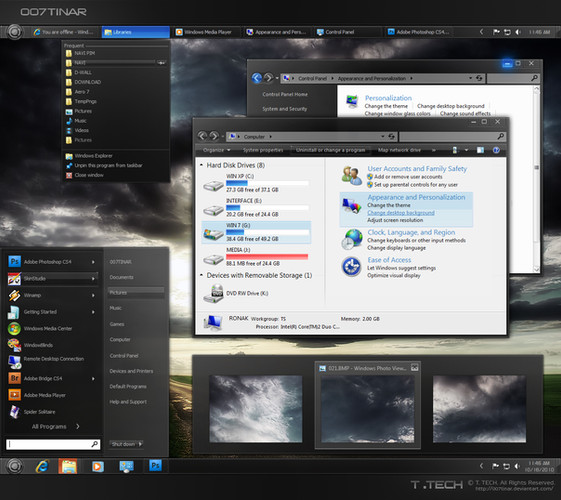Open Windows Media Player taskbar icon
Image resolution: width=561 pixels, height=500 pixels.
point(98,466)
